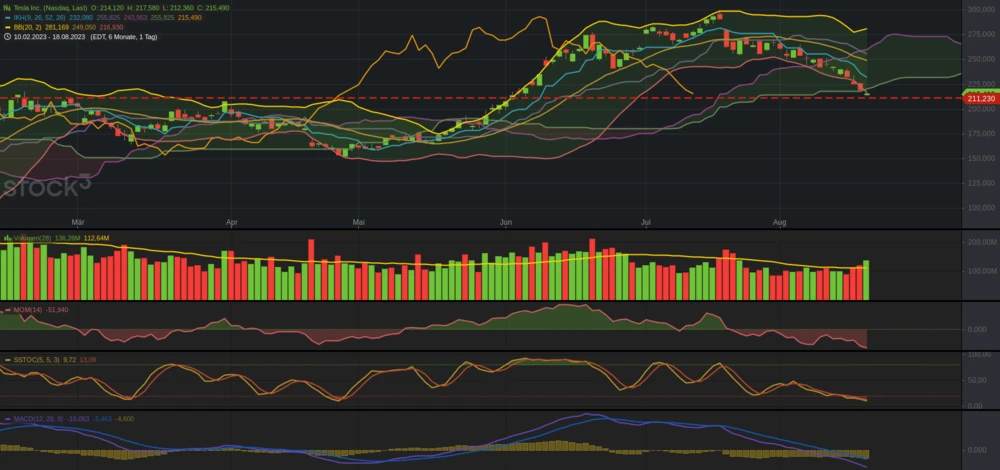Click the 175,000 price axis label
1000x470 pixels.
tap(981, 134)
